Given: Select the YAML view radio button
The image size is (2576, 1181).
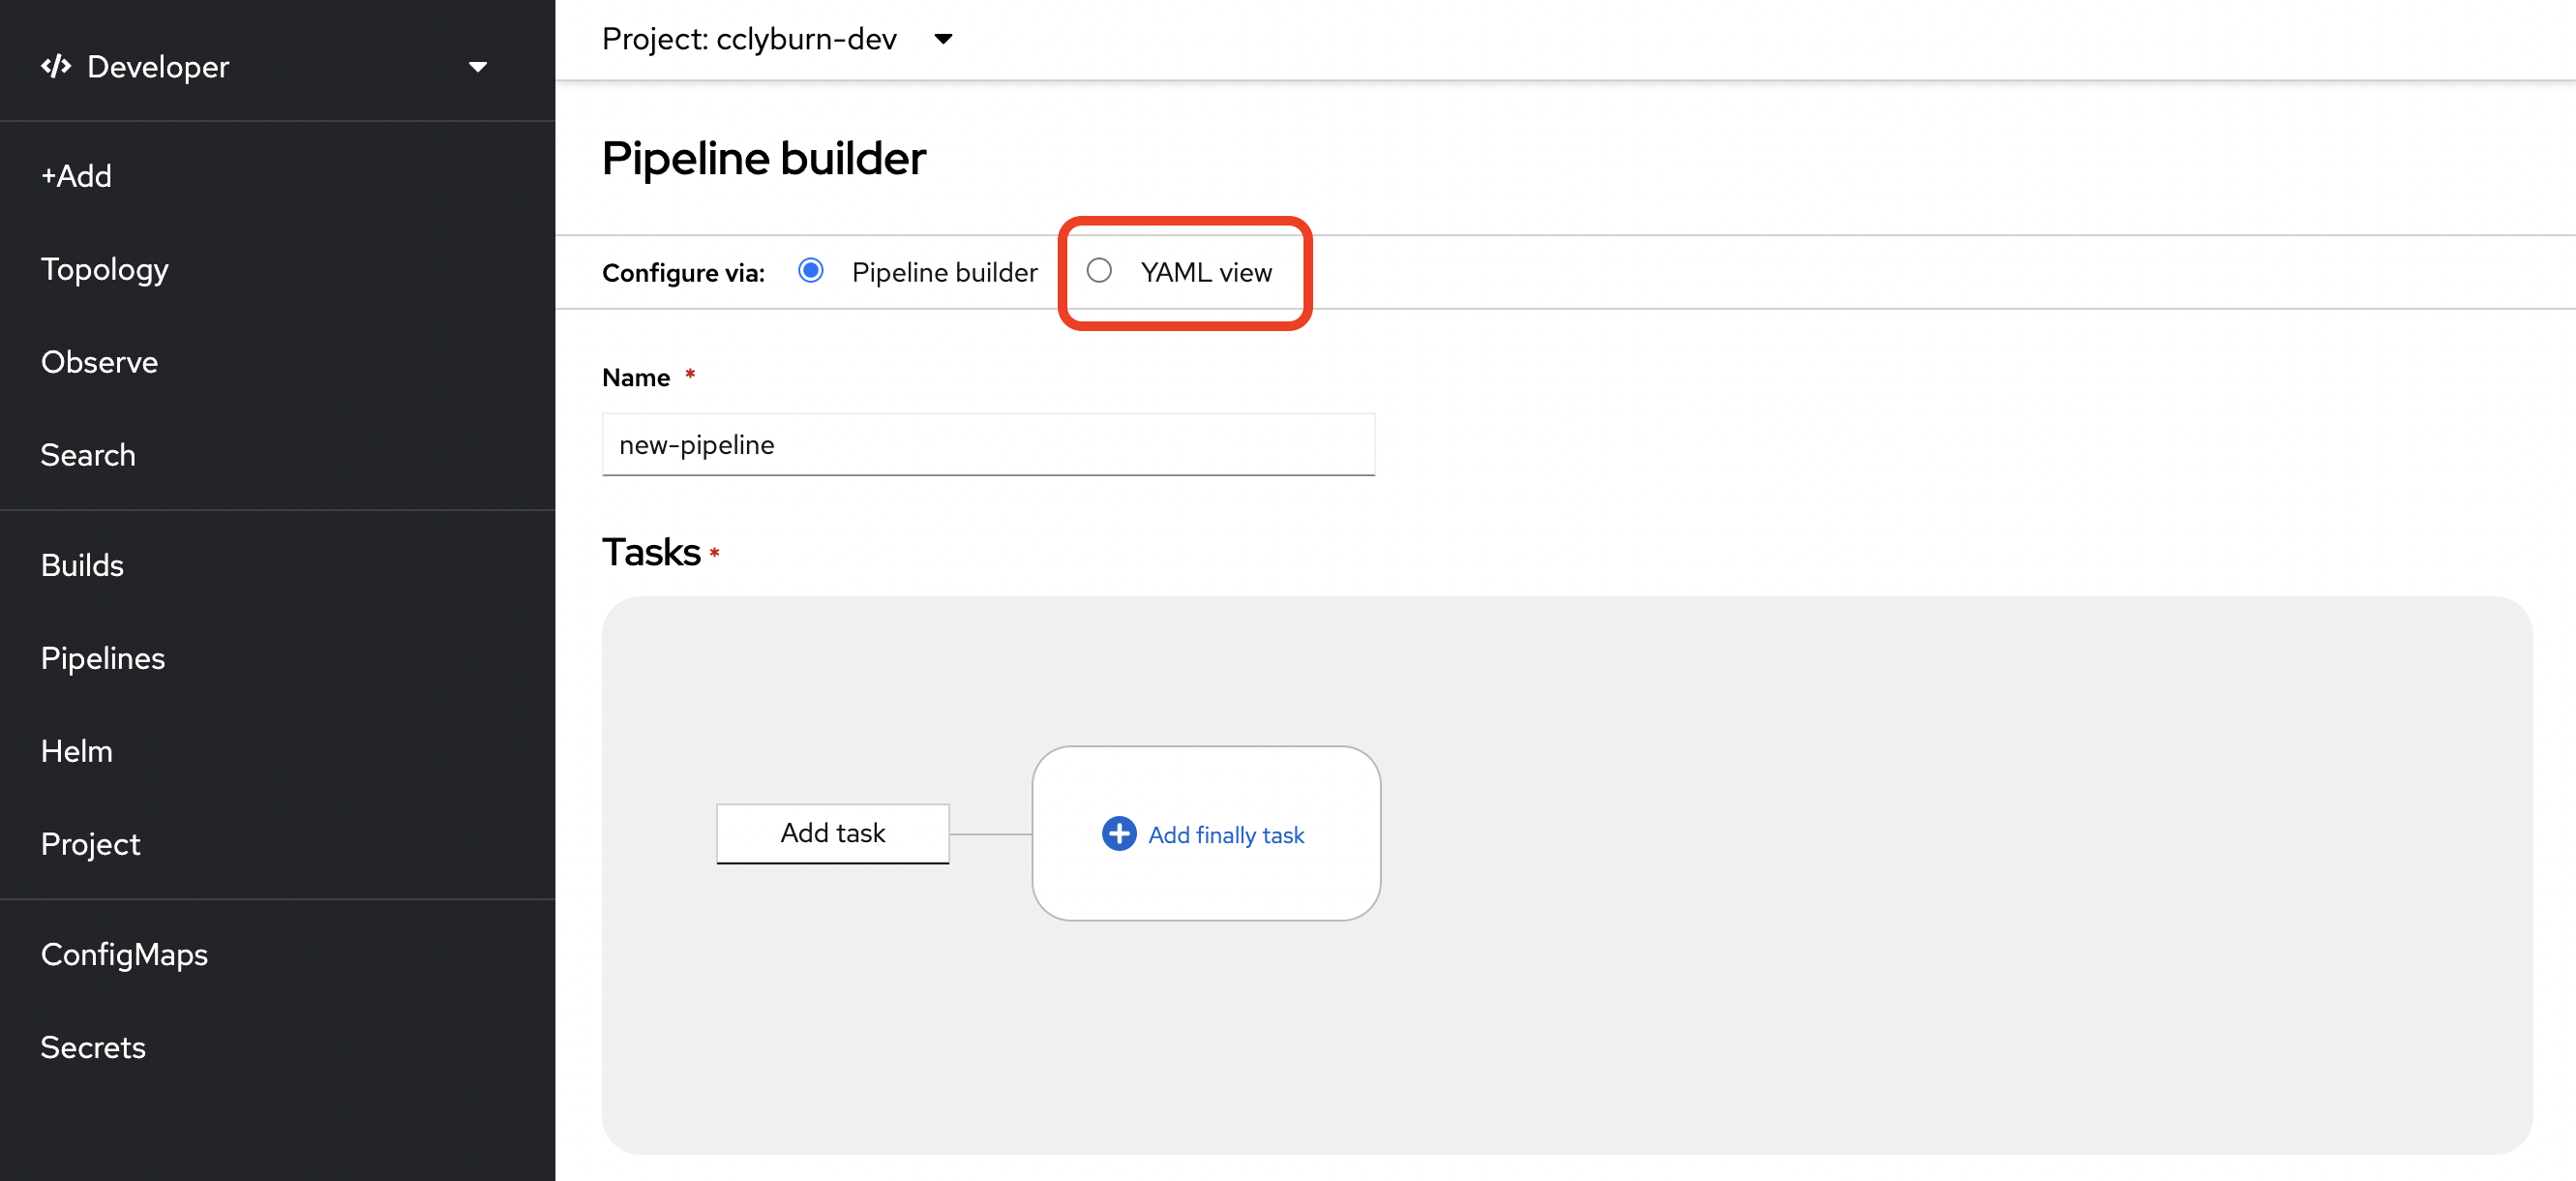Looking at the screenshot, I should click(x=1098, y=270).
